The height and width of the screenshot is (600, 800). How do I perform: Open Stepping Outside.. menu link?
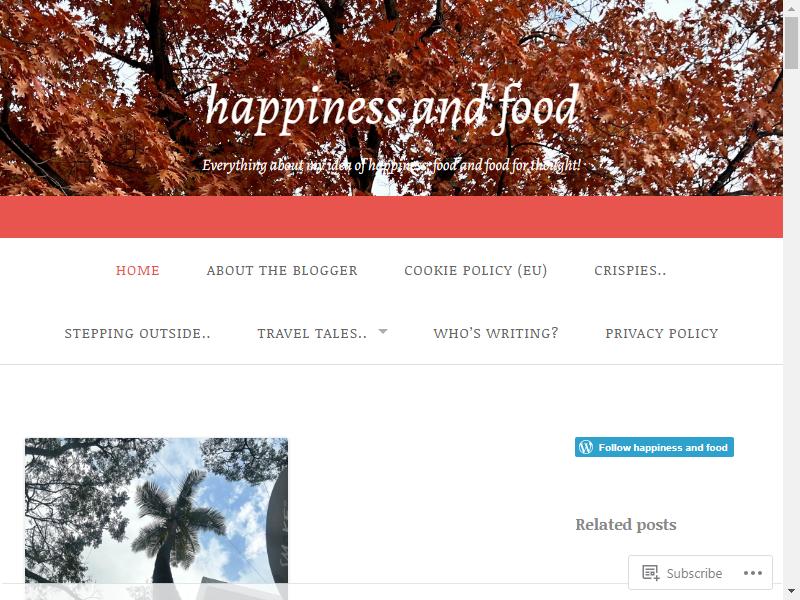137,334
